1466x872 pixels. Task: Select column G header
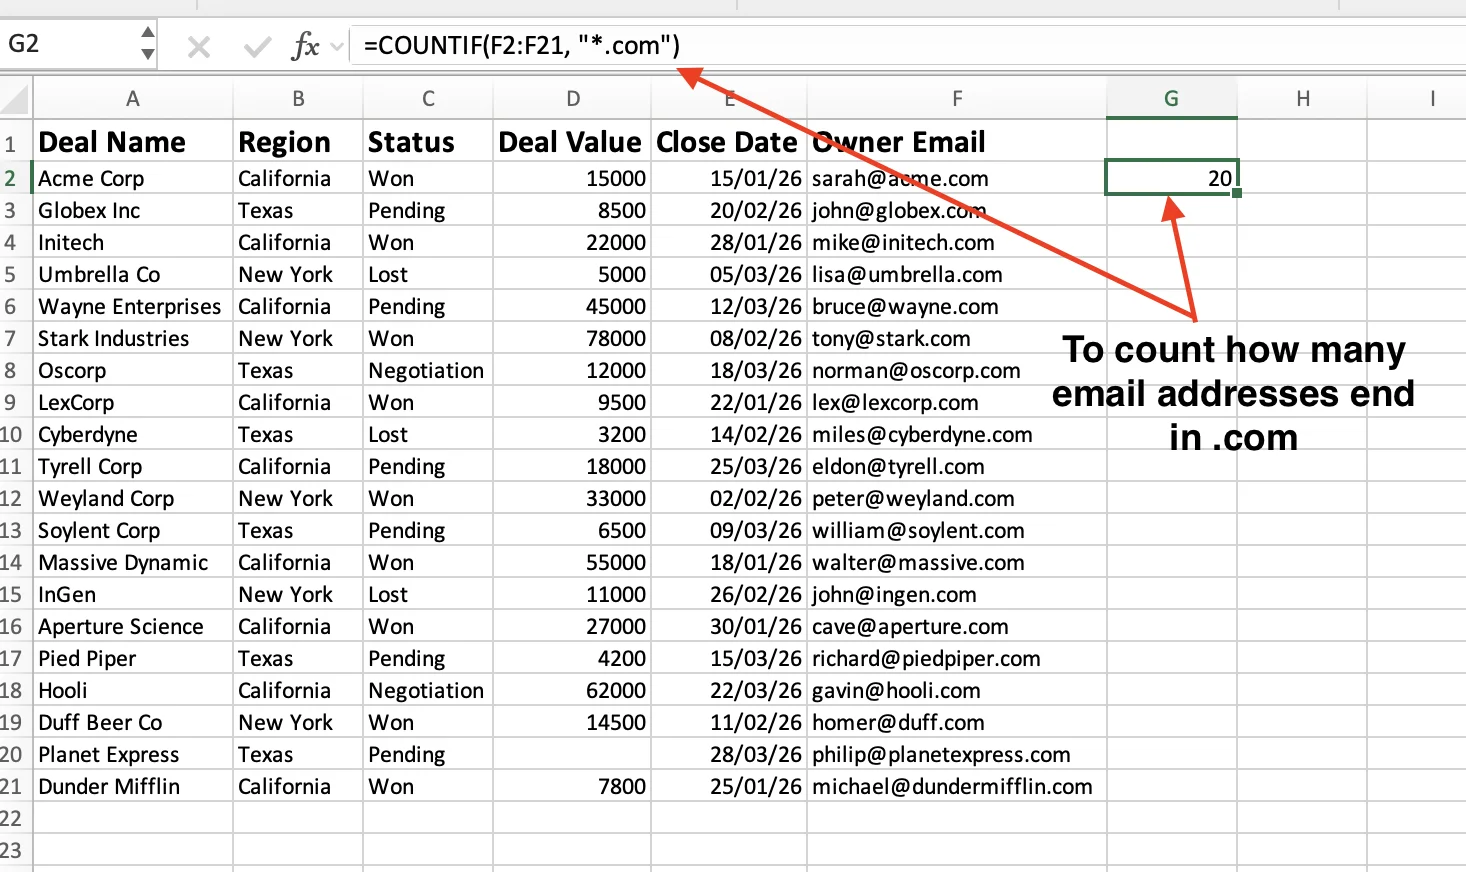click(x=1172, y=99)
